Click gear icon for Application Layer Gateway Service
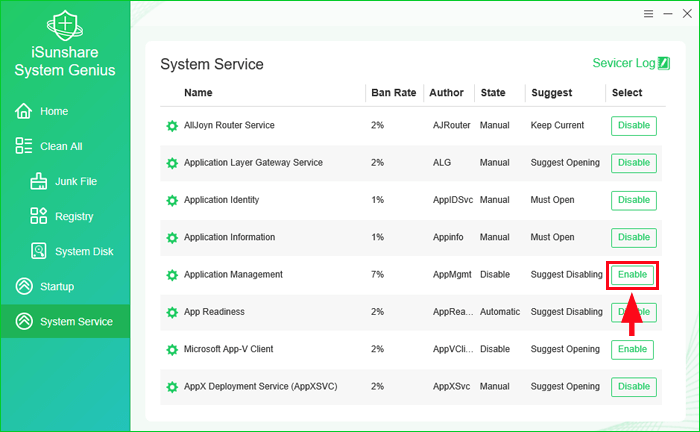Viewport: 700px width, 432px height. pyautogui.click(x=172, y=163)
